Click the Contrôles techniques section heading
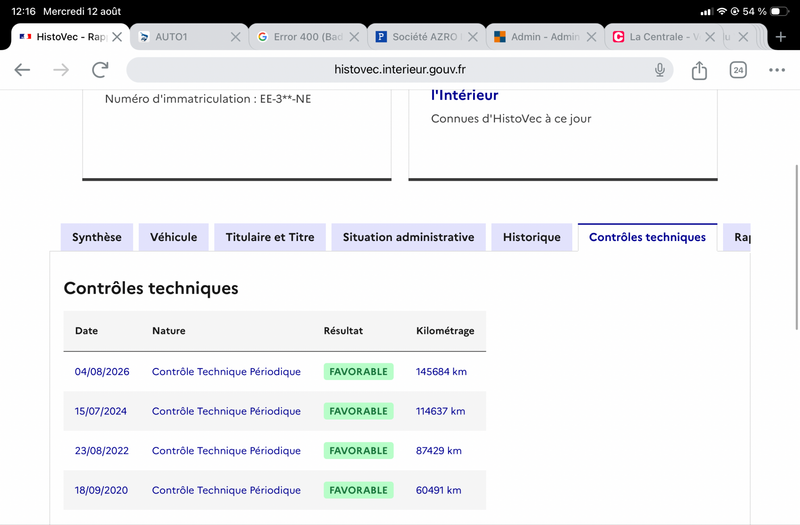This screenshot has height=525, width=800. tap(151, 288)
